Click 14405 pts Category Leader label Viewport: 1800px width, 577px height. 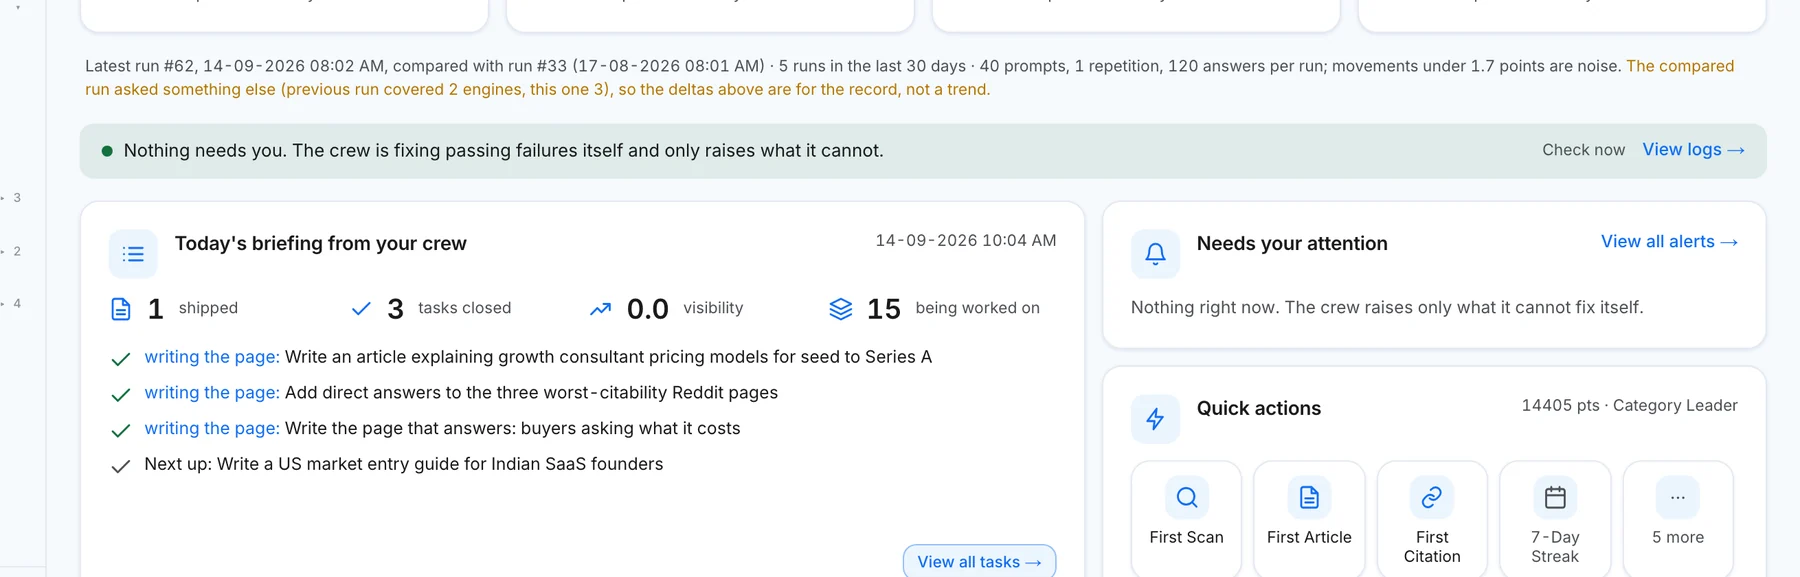click(x=1629, y=405)
